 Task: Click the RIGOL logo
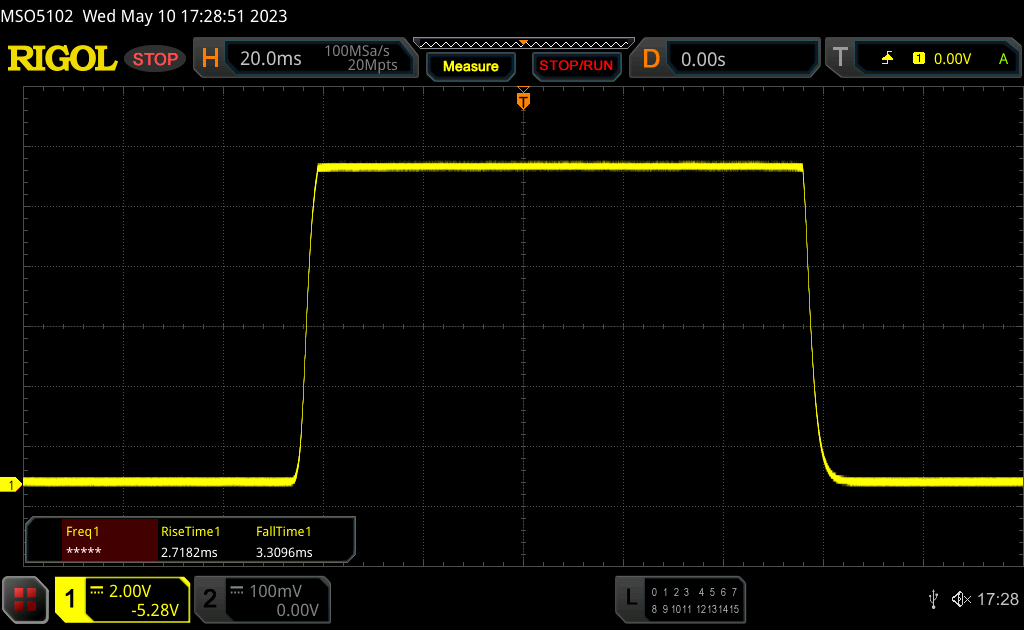pos(62,59)
